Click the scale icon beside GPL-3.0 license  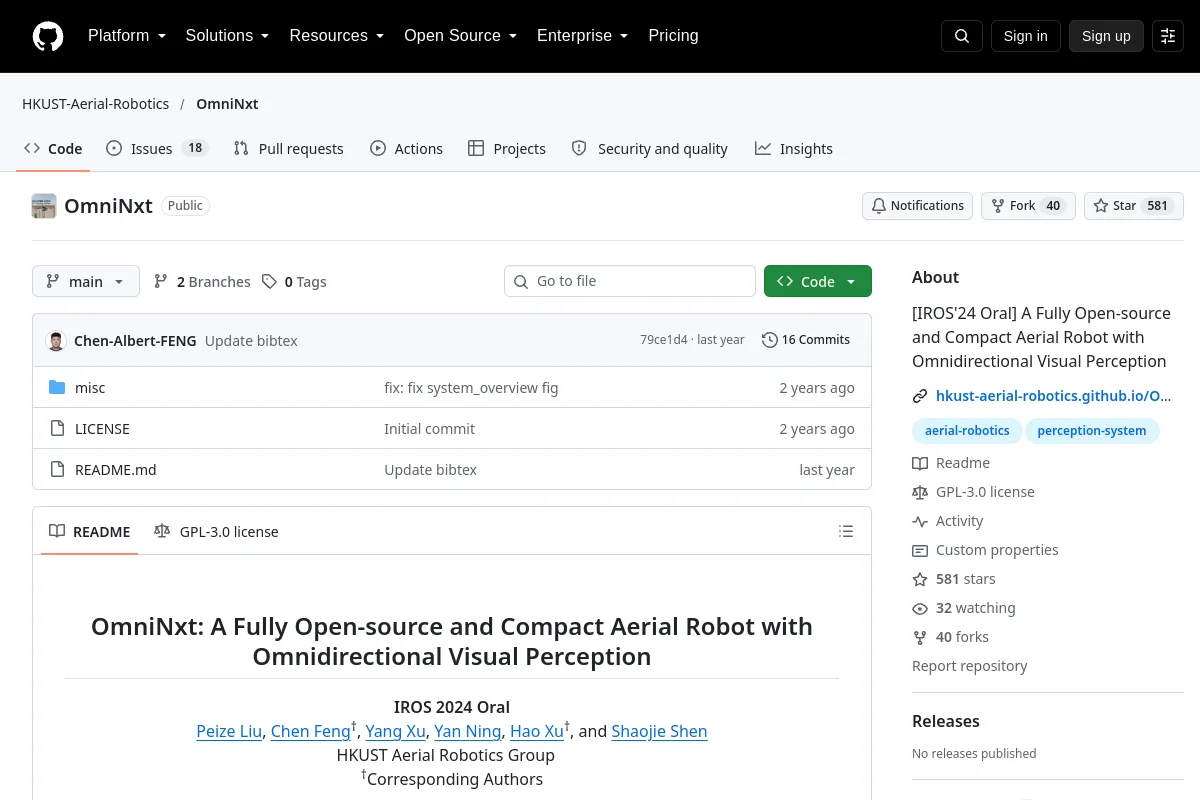coord(920,493)
